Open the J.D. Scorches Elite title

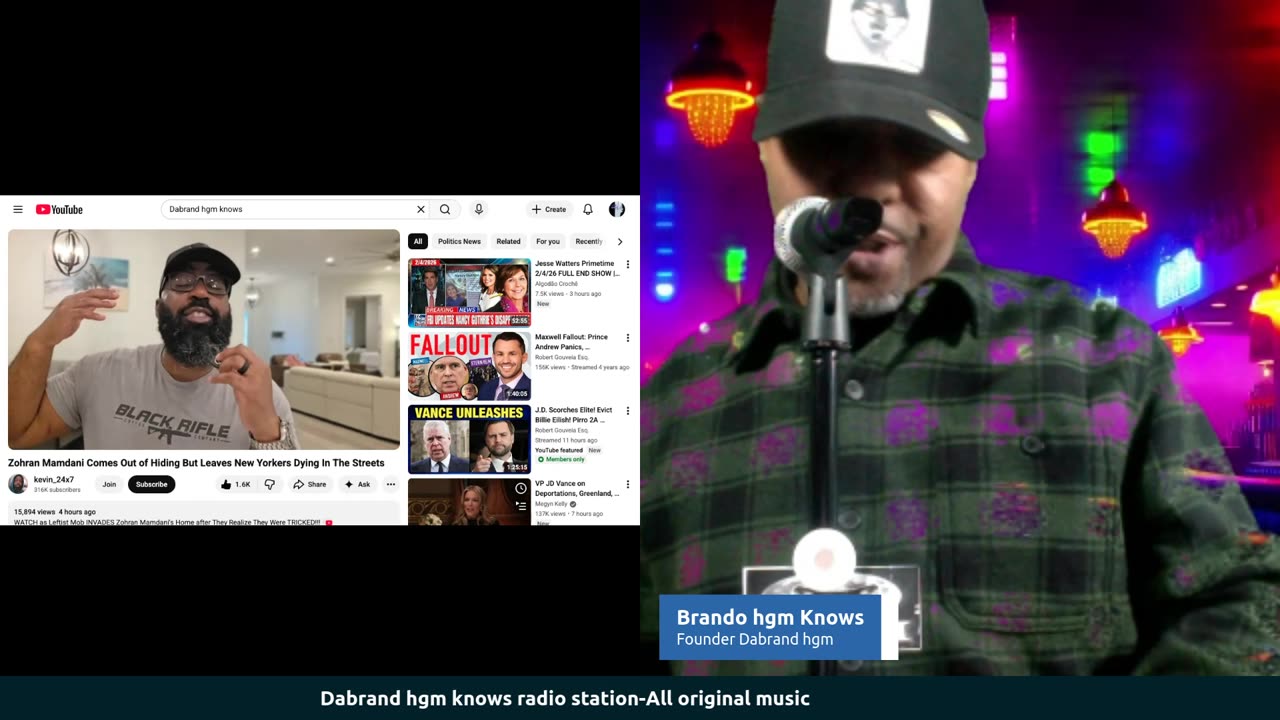574,415
